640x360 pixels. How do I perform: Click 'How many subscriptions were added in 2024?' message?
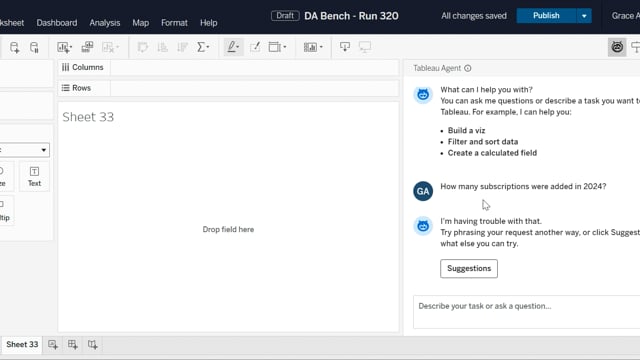point(523,187)
